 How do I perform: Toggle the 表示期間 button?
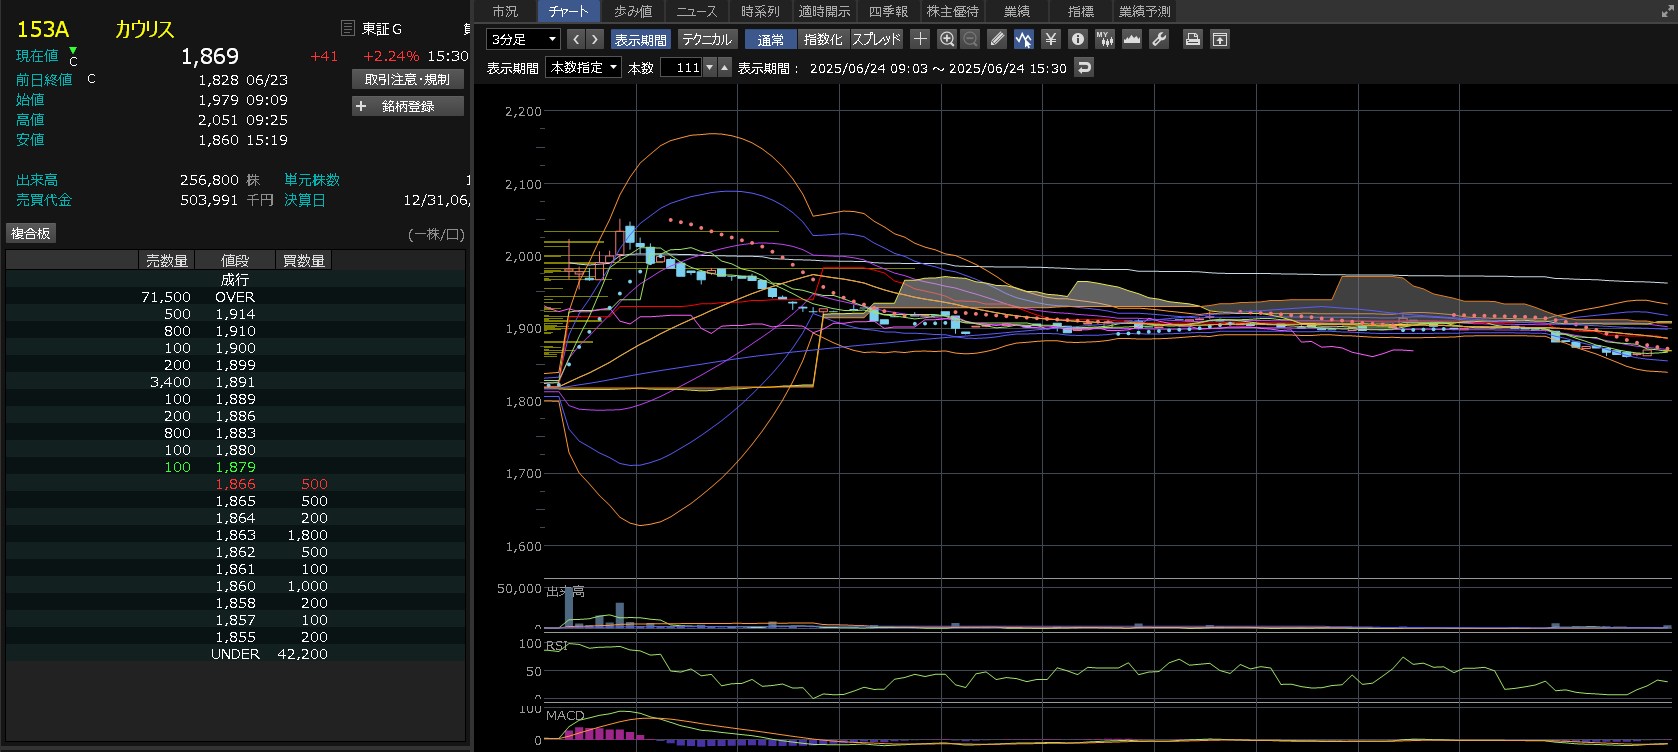point(640,39)
